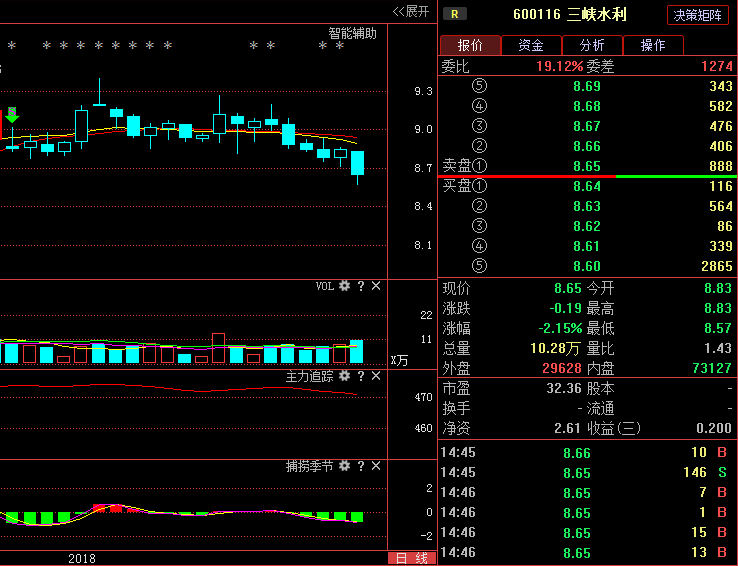Open the 日线 period selector
The image size is (738, 566).
(x=412, y=558)
